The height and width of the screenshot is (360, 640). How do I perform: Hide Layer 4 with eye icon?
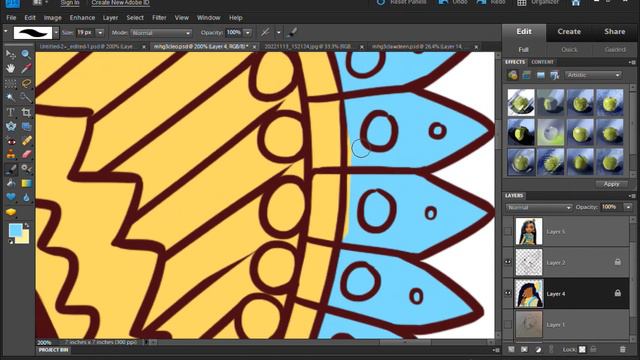508,293
